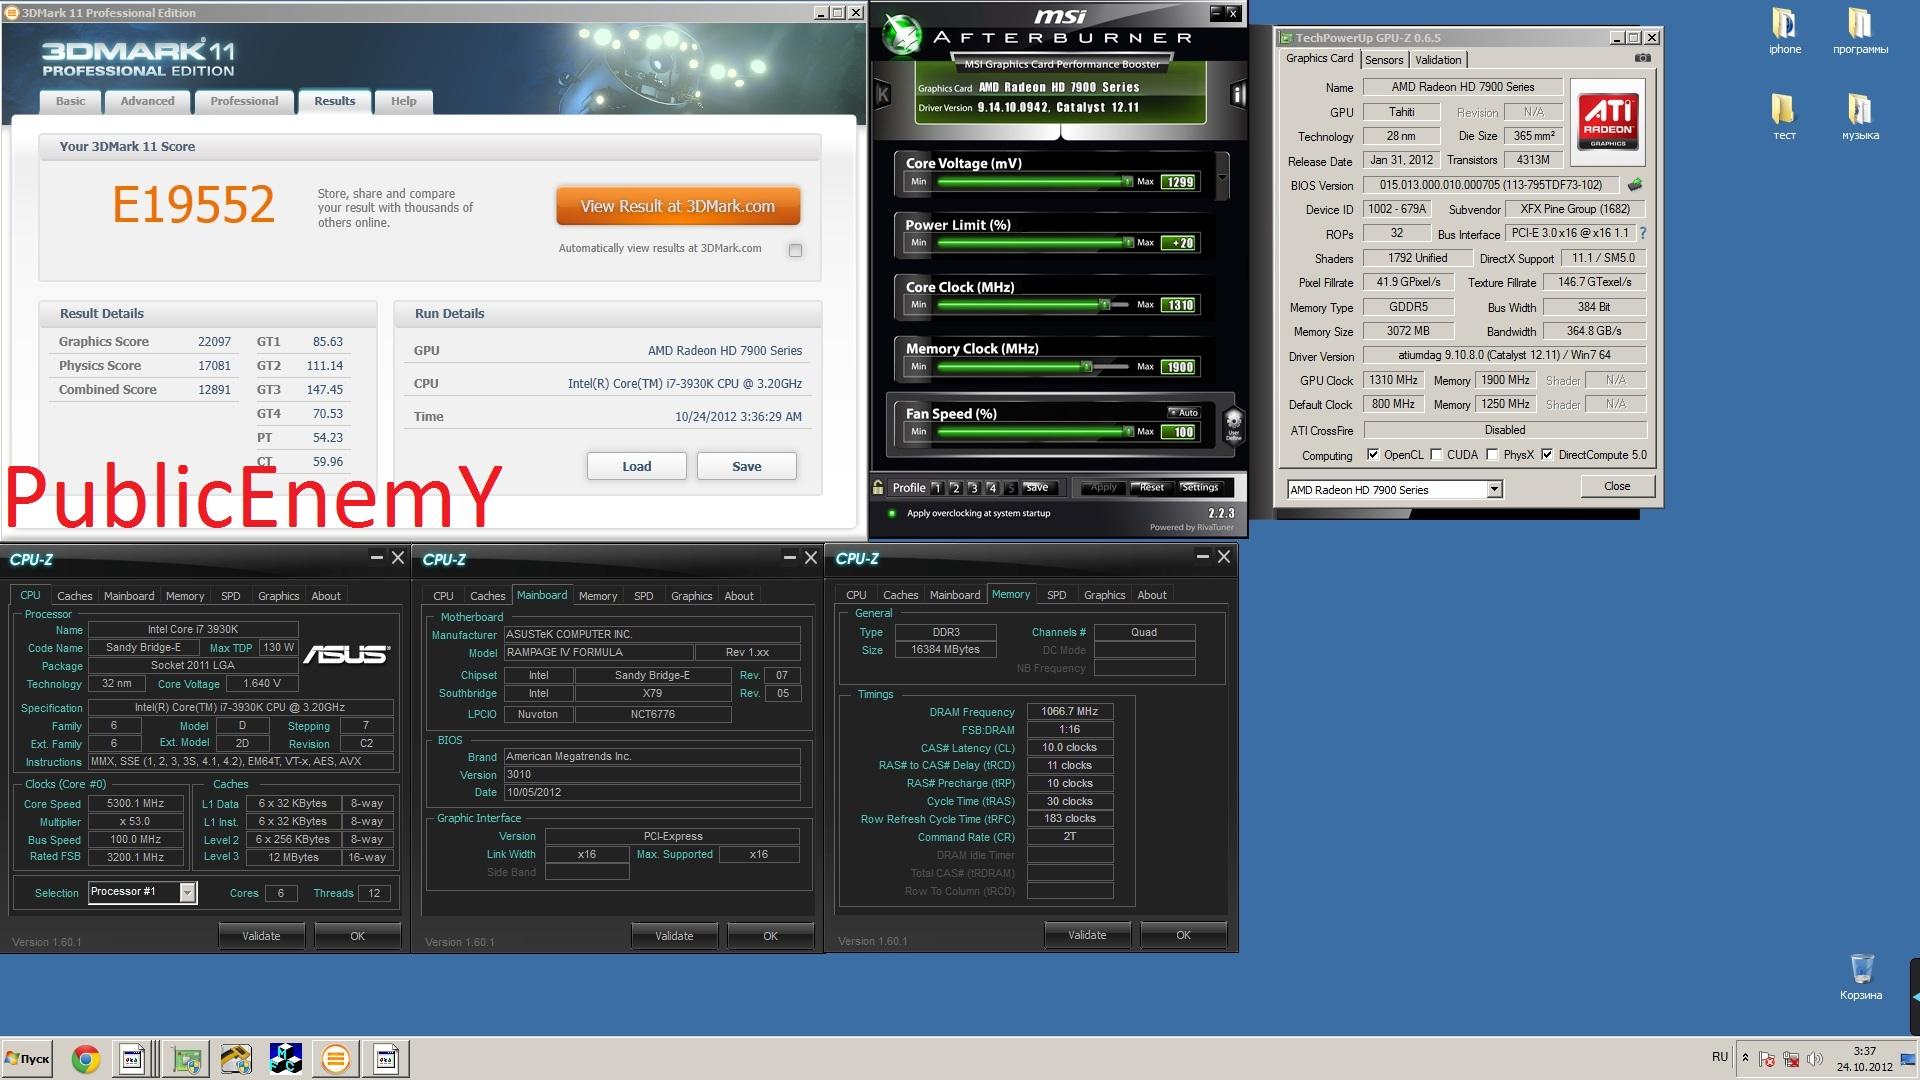Click the ATI Radeon logo in GPU-Z
The image size is (1920, 1080).
(1608, 122)
